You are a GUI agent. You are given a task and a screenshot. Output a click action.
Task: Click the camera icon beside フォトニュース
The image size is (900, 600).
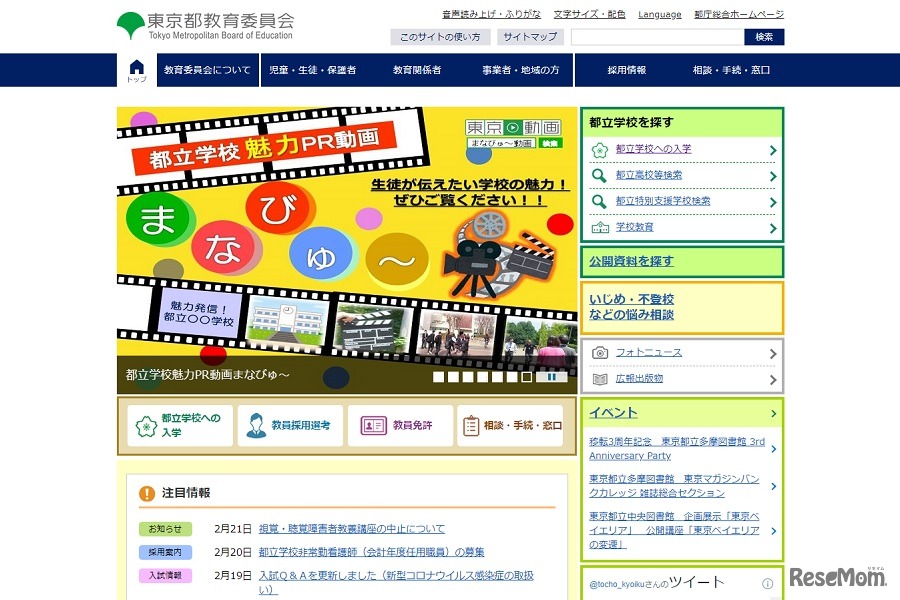click(x=599, y=352)
